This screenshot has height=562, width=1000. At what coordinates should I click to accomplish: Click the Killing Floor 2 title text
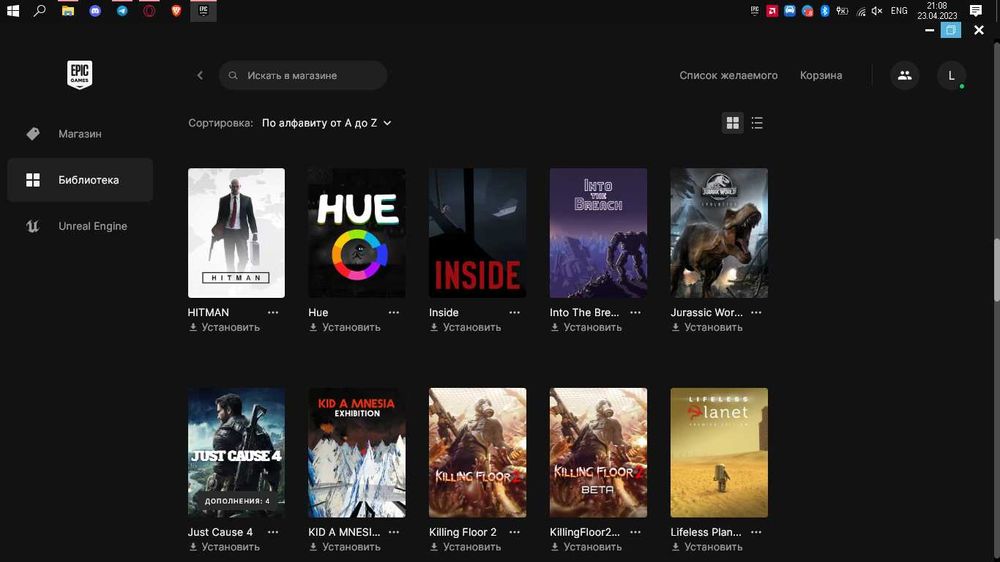462,532
